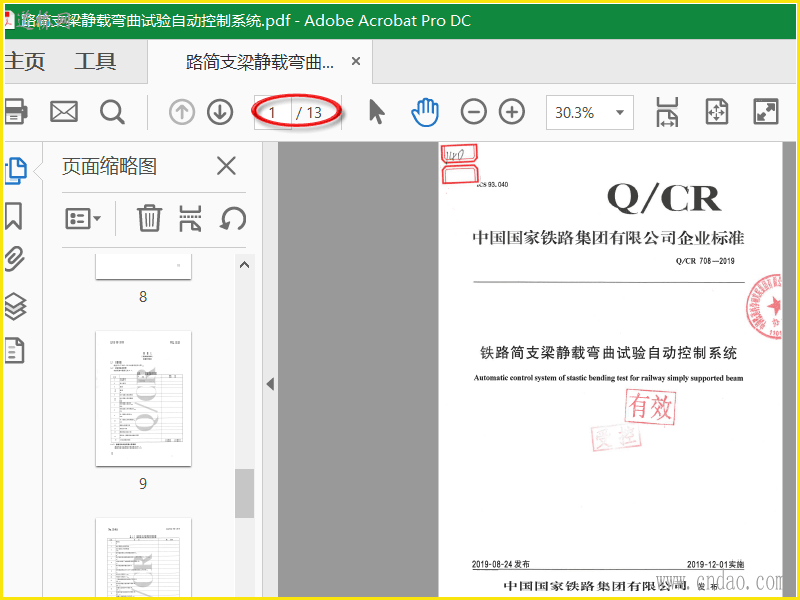Click the thumbnail label 9

coord(143,483)
